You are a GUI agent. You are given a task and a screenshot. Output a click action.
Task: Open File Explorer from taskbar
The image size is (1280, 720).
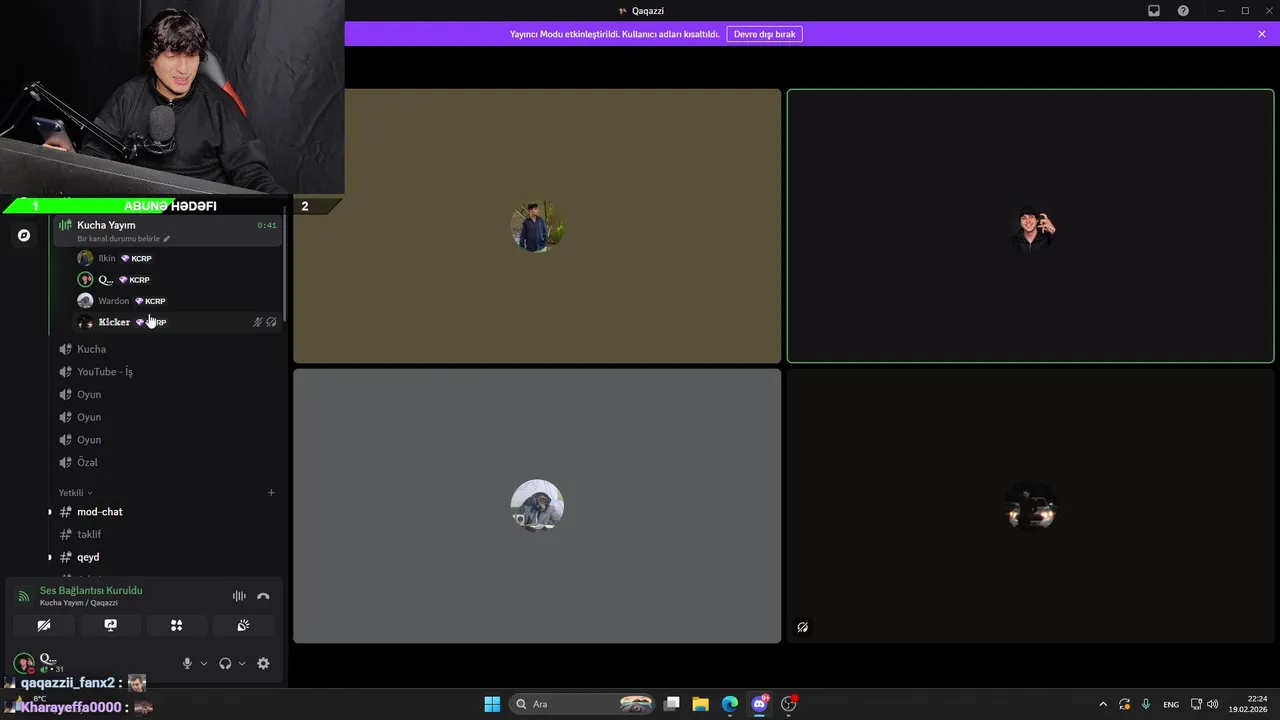coord(701,704)
